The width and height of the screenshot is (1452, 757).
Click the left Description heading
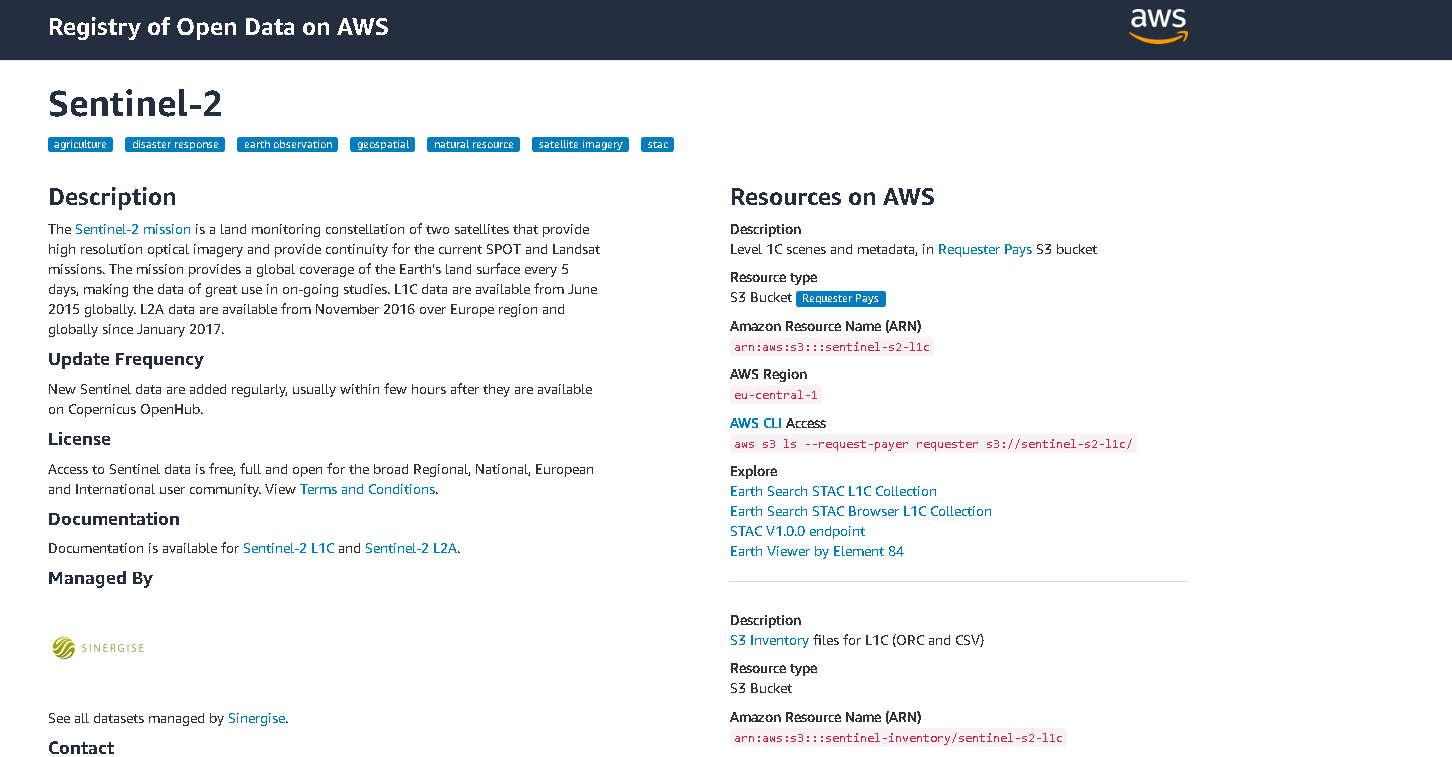coord(112,197)
